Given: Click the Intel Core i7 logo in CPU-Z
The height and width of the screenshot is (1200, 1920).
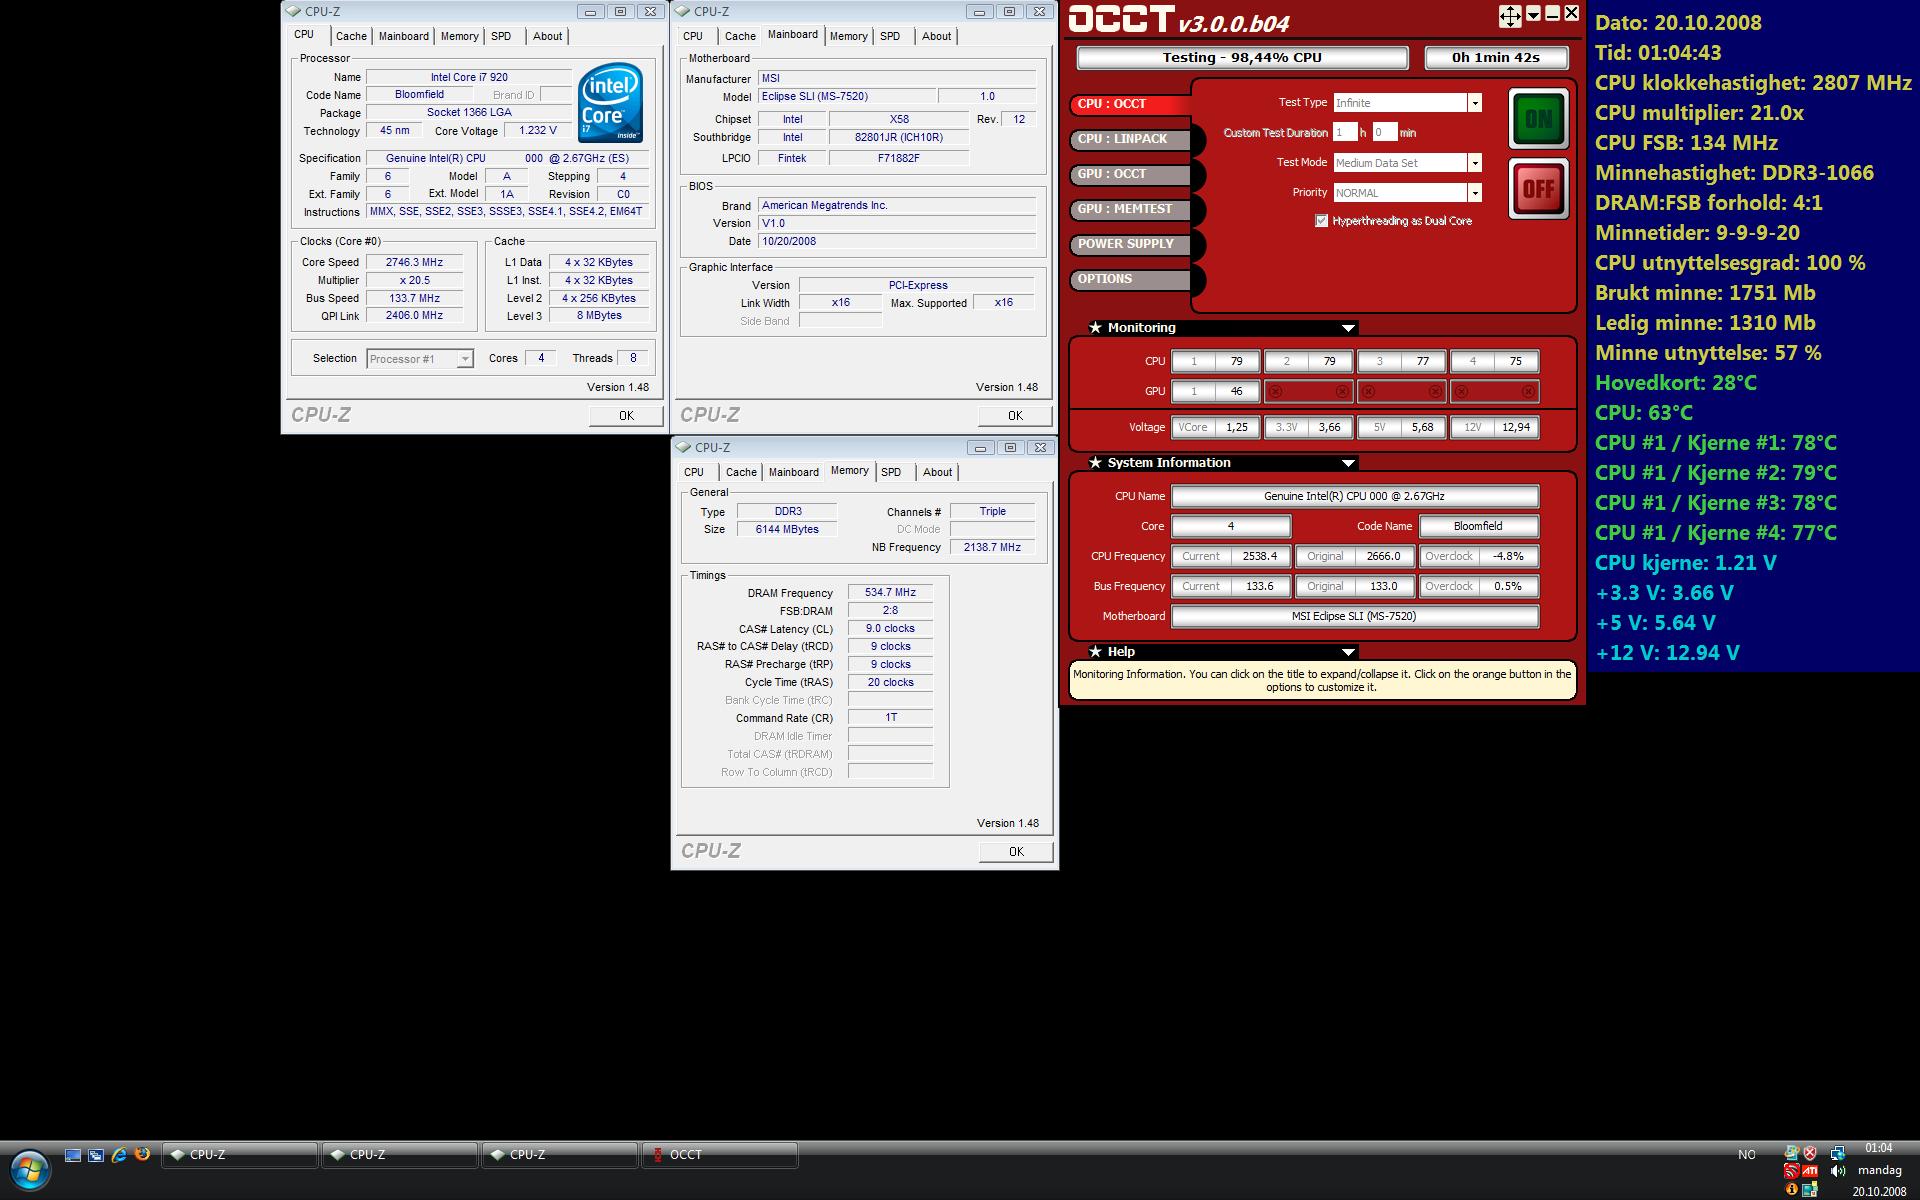Looking at the screenshot, I should click(610, 103).
